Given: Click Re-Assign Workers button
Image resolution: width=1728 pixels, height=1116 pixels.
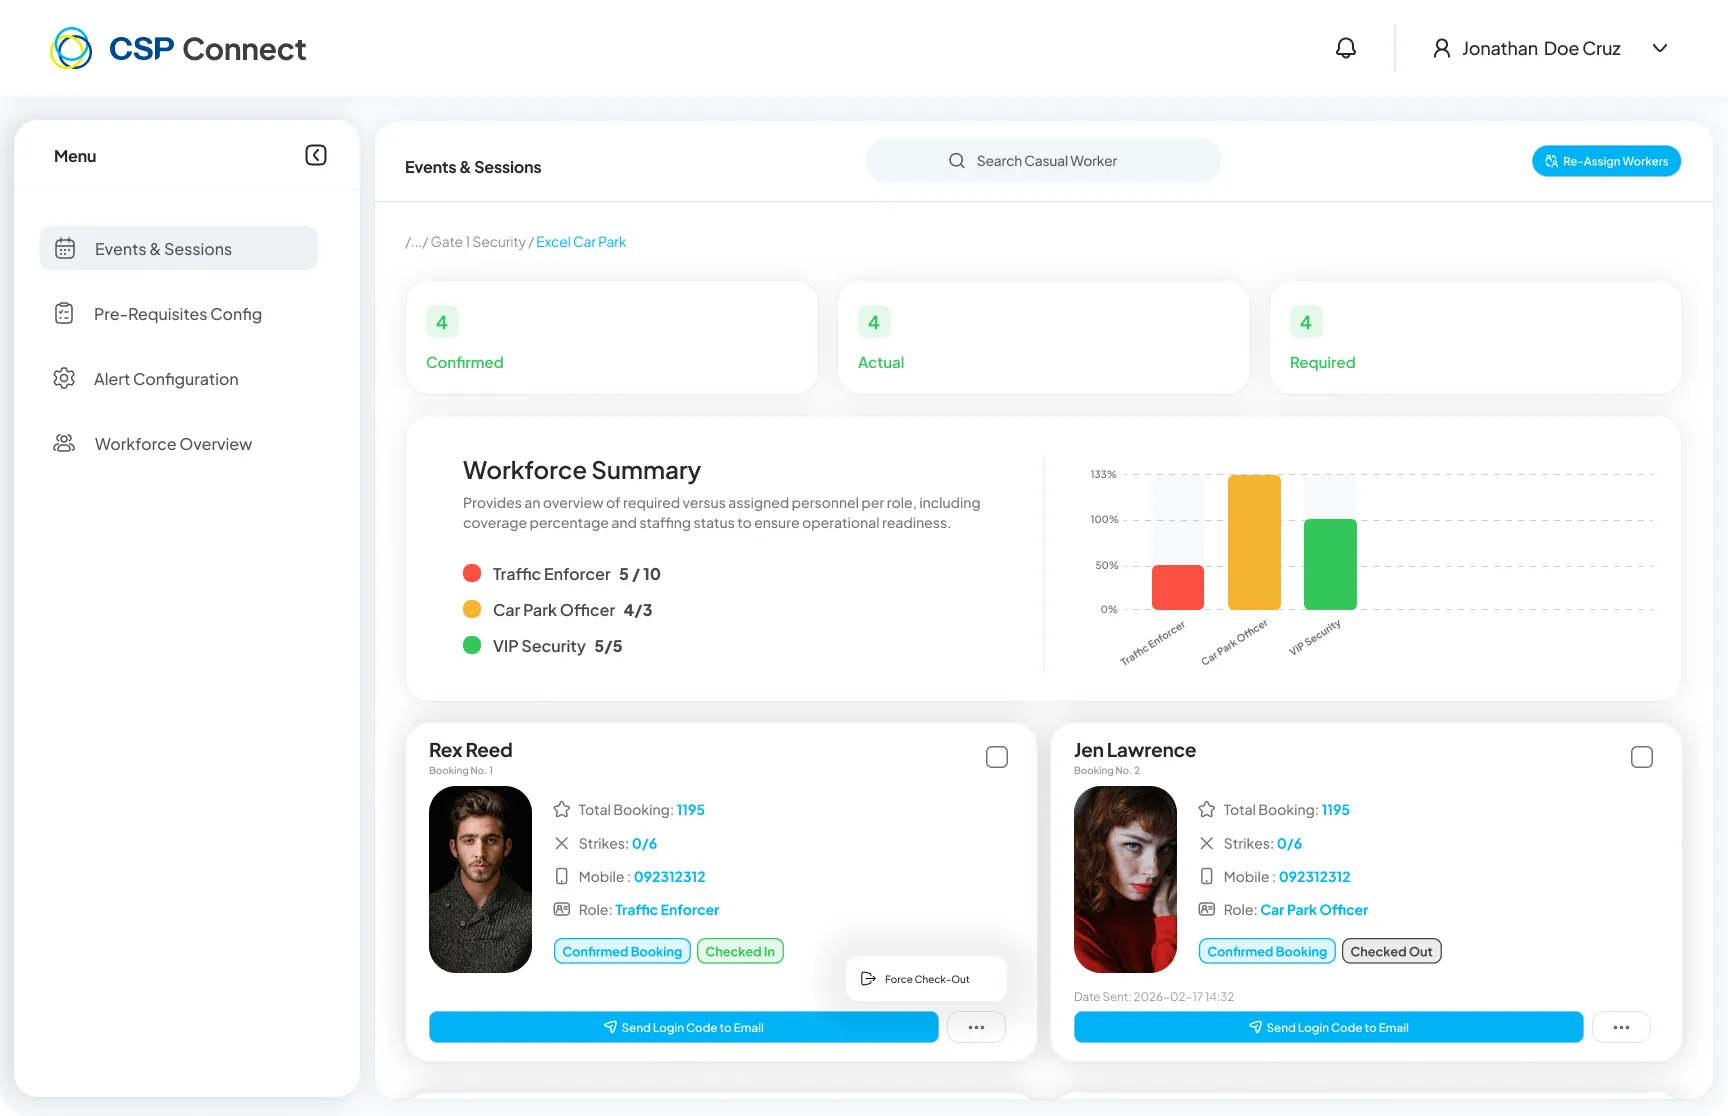Looking at the screenshot, I should 1606,161.
